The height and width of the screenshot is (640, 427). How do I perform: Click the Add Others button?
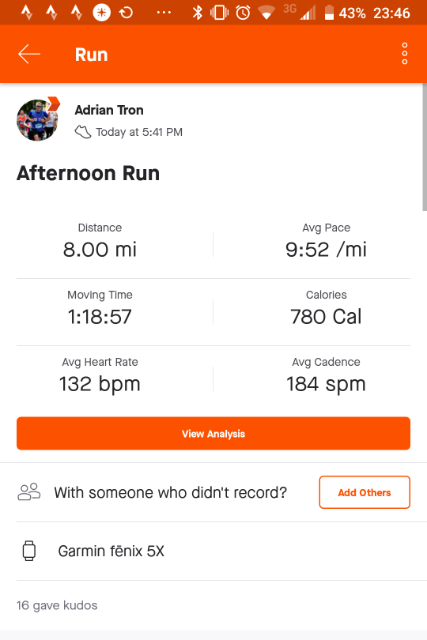365,492
